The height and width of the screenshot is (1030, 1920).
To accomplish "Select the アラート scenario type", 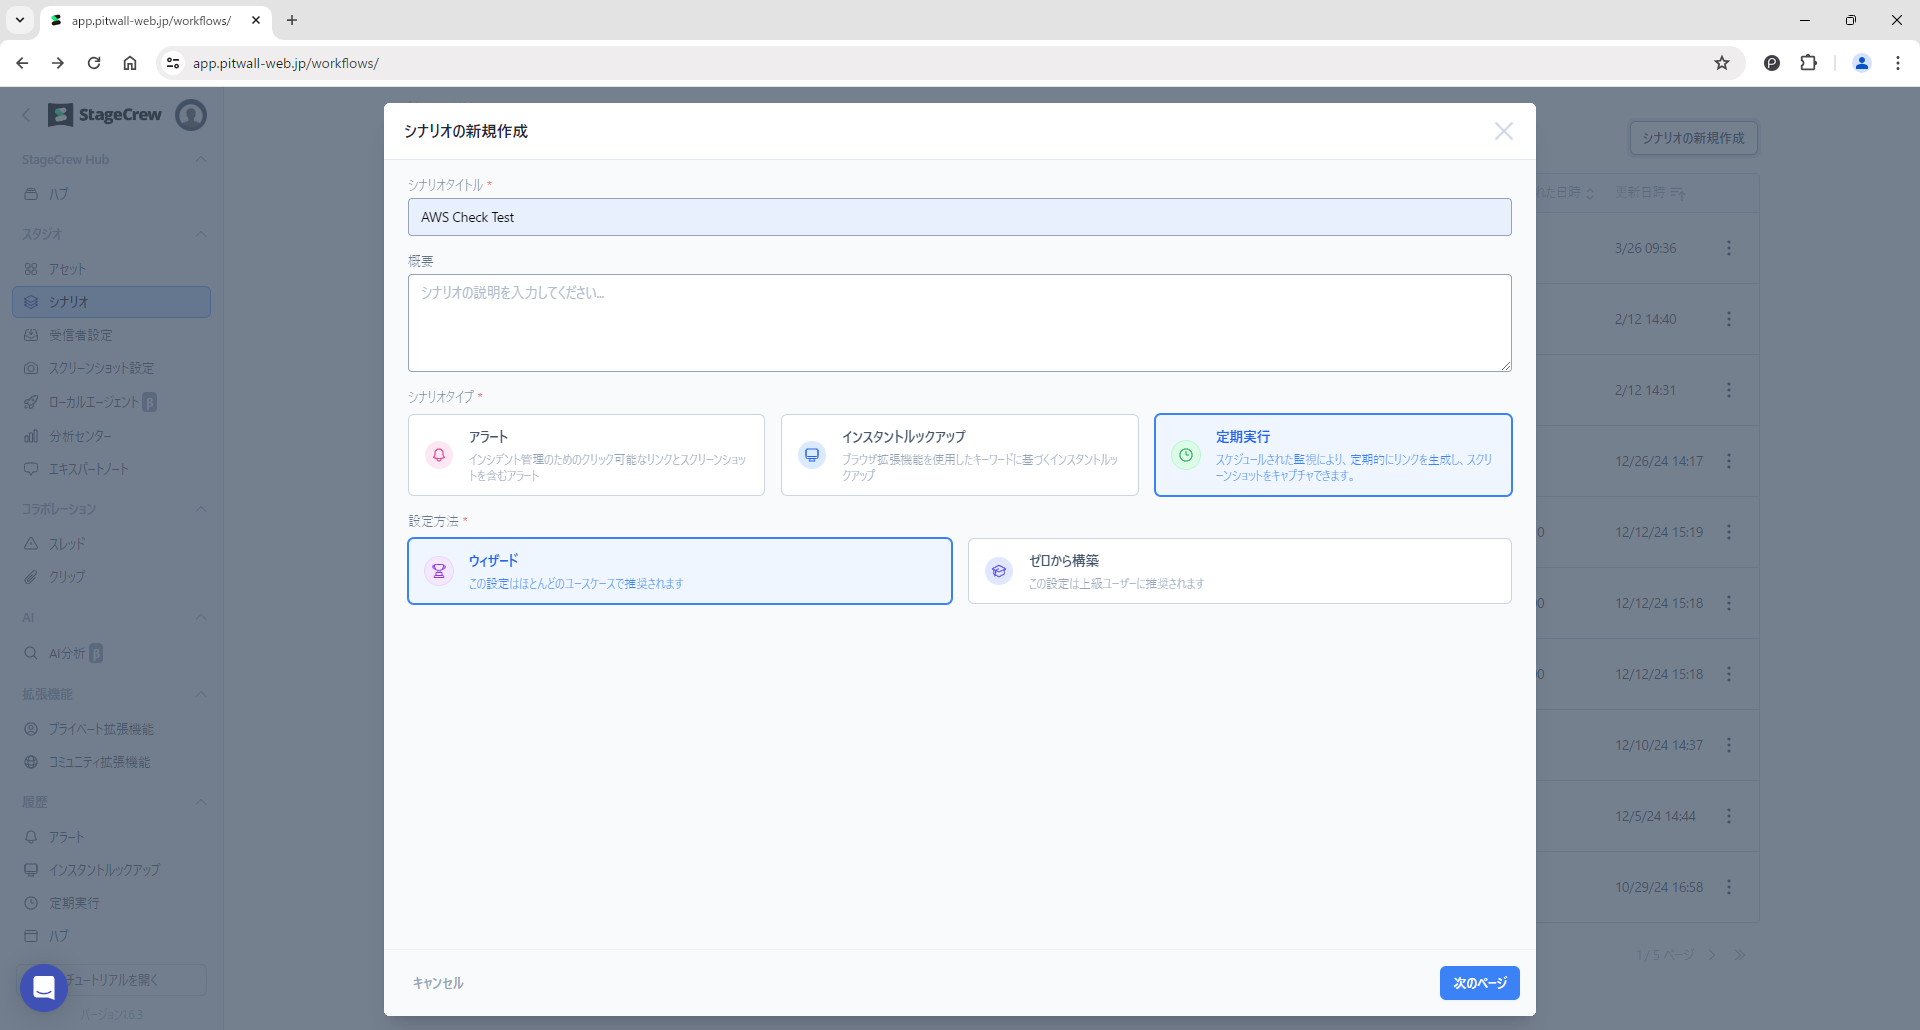I will (x=586, y=455).
